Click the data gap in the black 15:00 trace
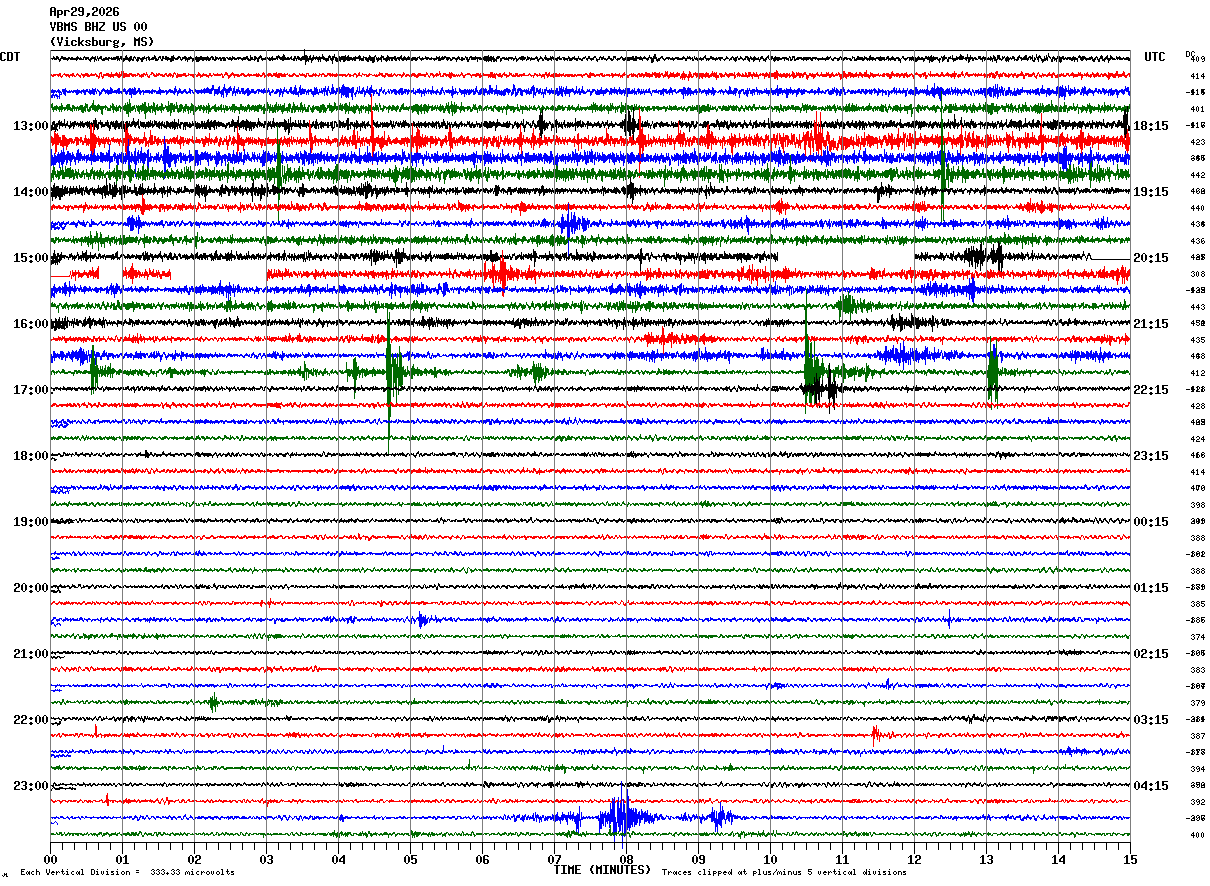Screen dimensions: 1210x886 tap(846, 257)
